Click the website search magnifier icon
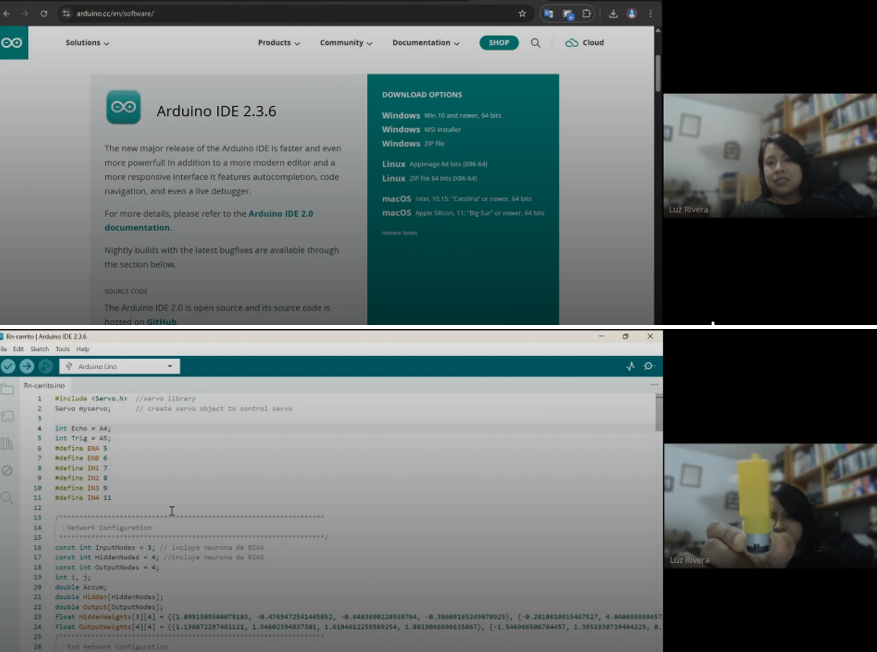Screen dimensions: 877x652 tap(535, 43)
